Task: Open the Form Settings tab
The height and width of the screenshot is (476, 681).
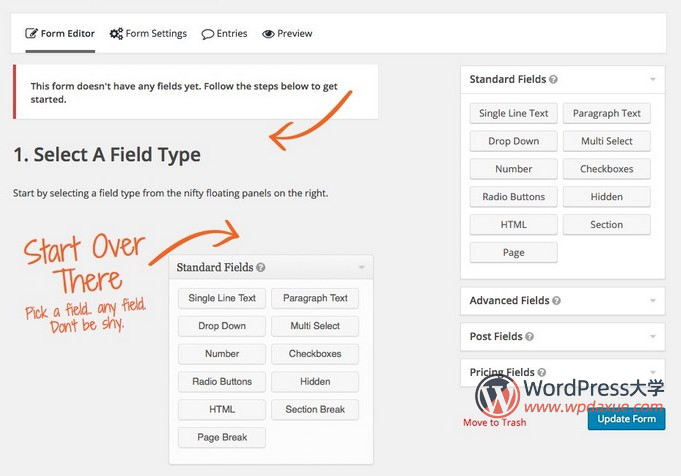Action: point(148,33)
